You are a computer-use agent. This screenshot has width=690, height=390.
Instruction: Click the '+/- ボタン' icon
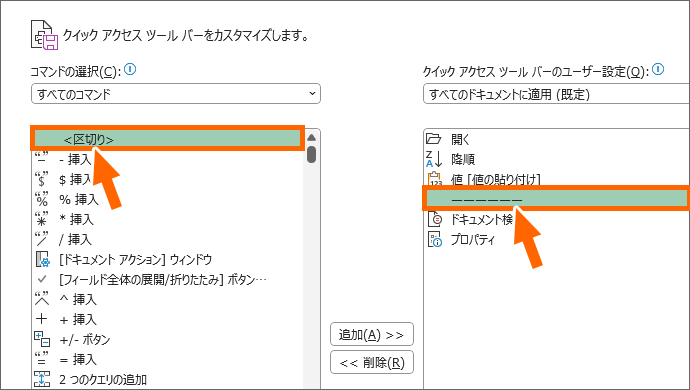pyautogui.click(x=42, y=339)
